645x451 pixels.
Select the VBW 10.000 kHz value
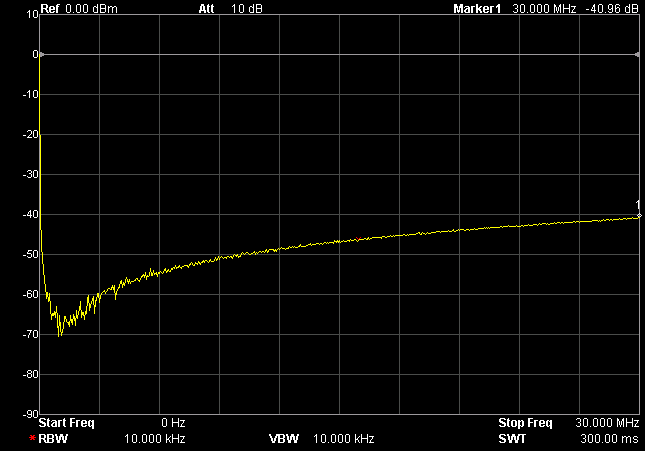[x=343, y=439]
